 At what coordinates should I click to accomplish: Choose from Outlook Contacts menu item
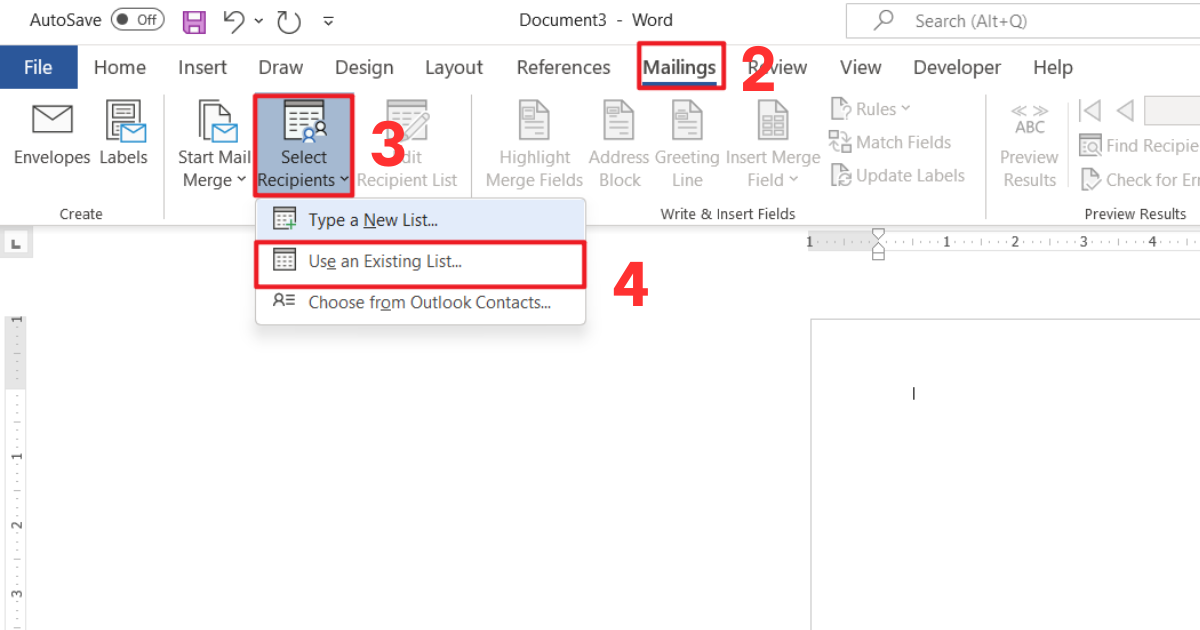420,302
